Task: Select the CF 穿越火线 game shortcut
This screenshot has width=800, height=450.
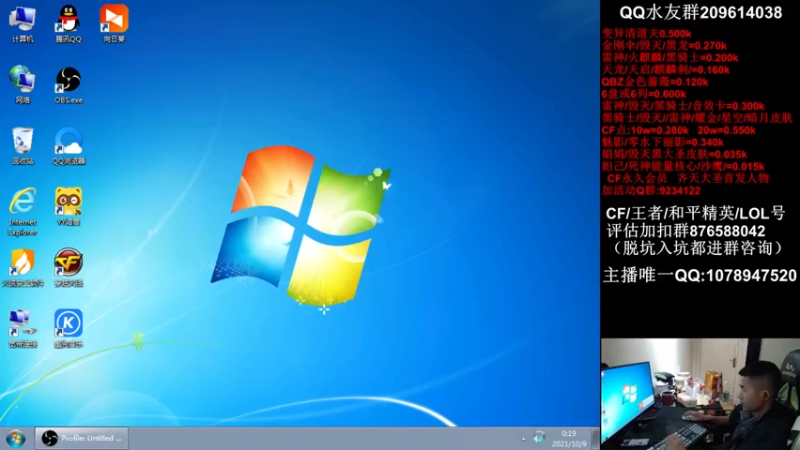Action: point(68,267)
